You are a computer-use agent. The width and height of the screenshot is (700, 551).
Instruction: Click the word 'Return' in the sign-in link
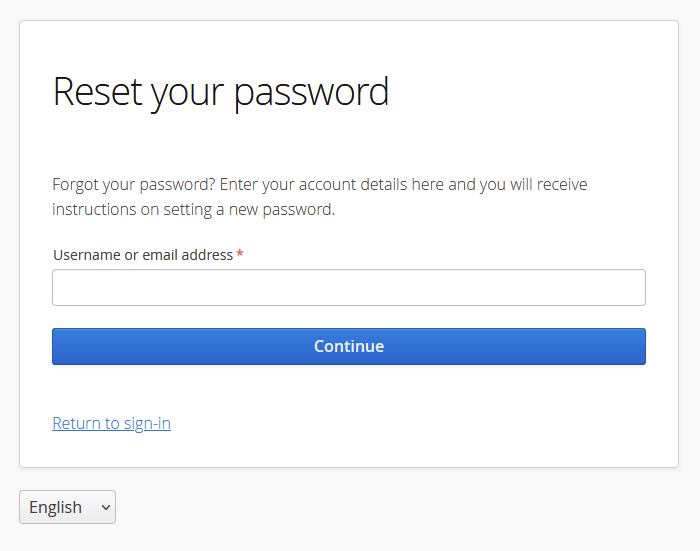(77, 423)
